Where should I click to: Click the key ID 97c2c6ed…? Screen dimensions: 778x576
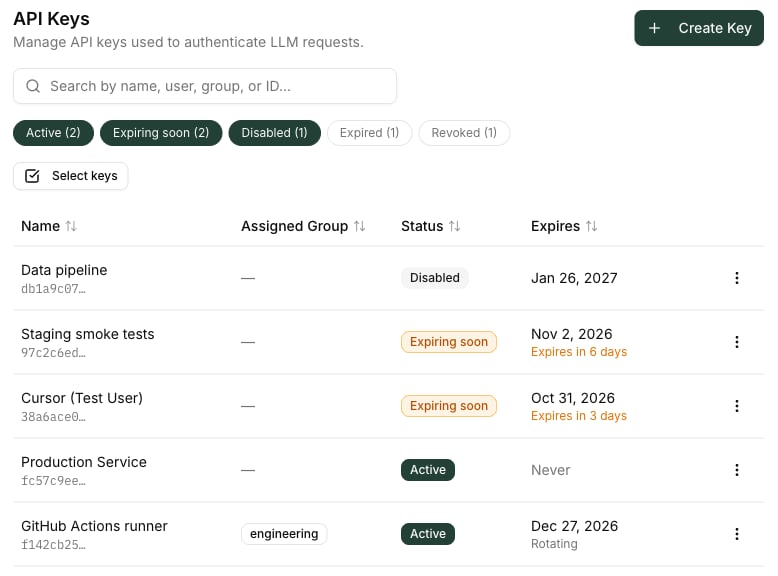click(x=53, y=353)
